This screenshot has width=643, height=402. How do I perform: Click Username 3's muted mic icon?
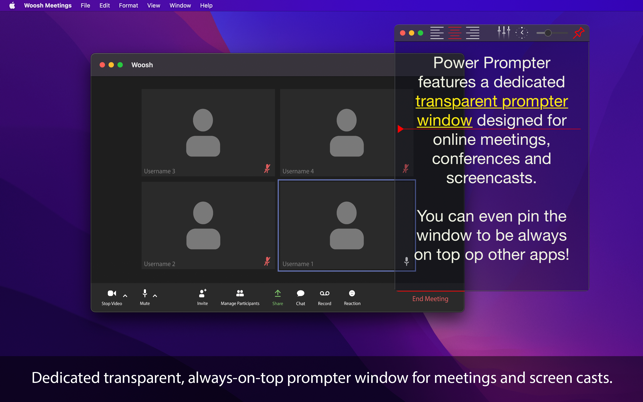click(x=267, y=168)
